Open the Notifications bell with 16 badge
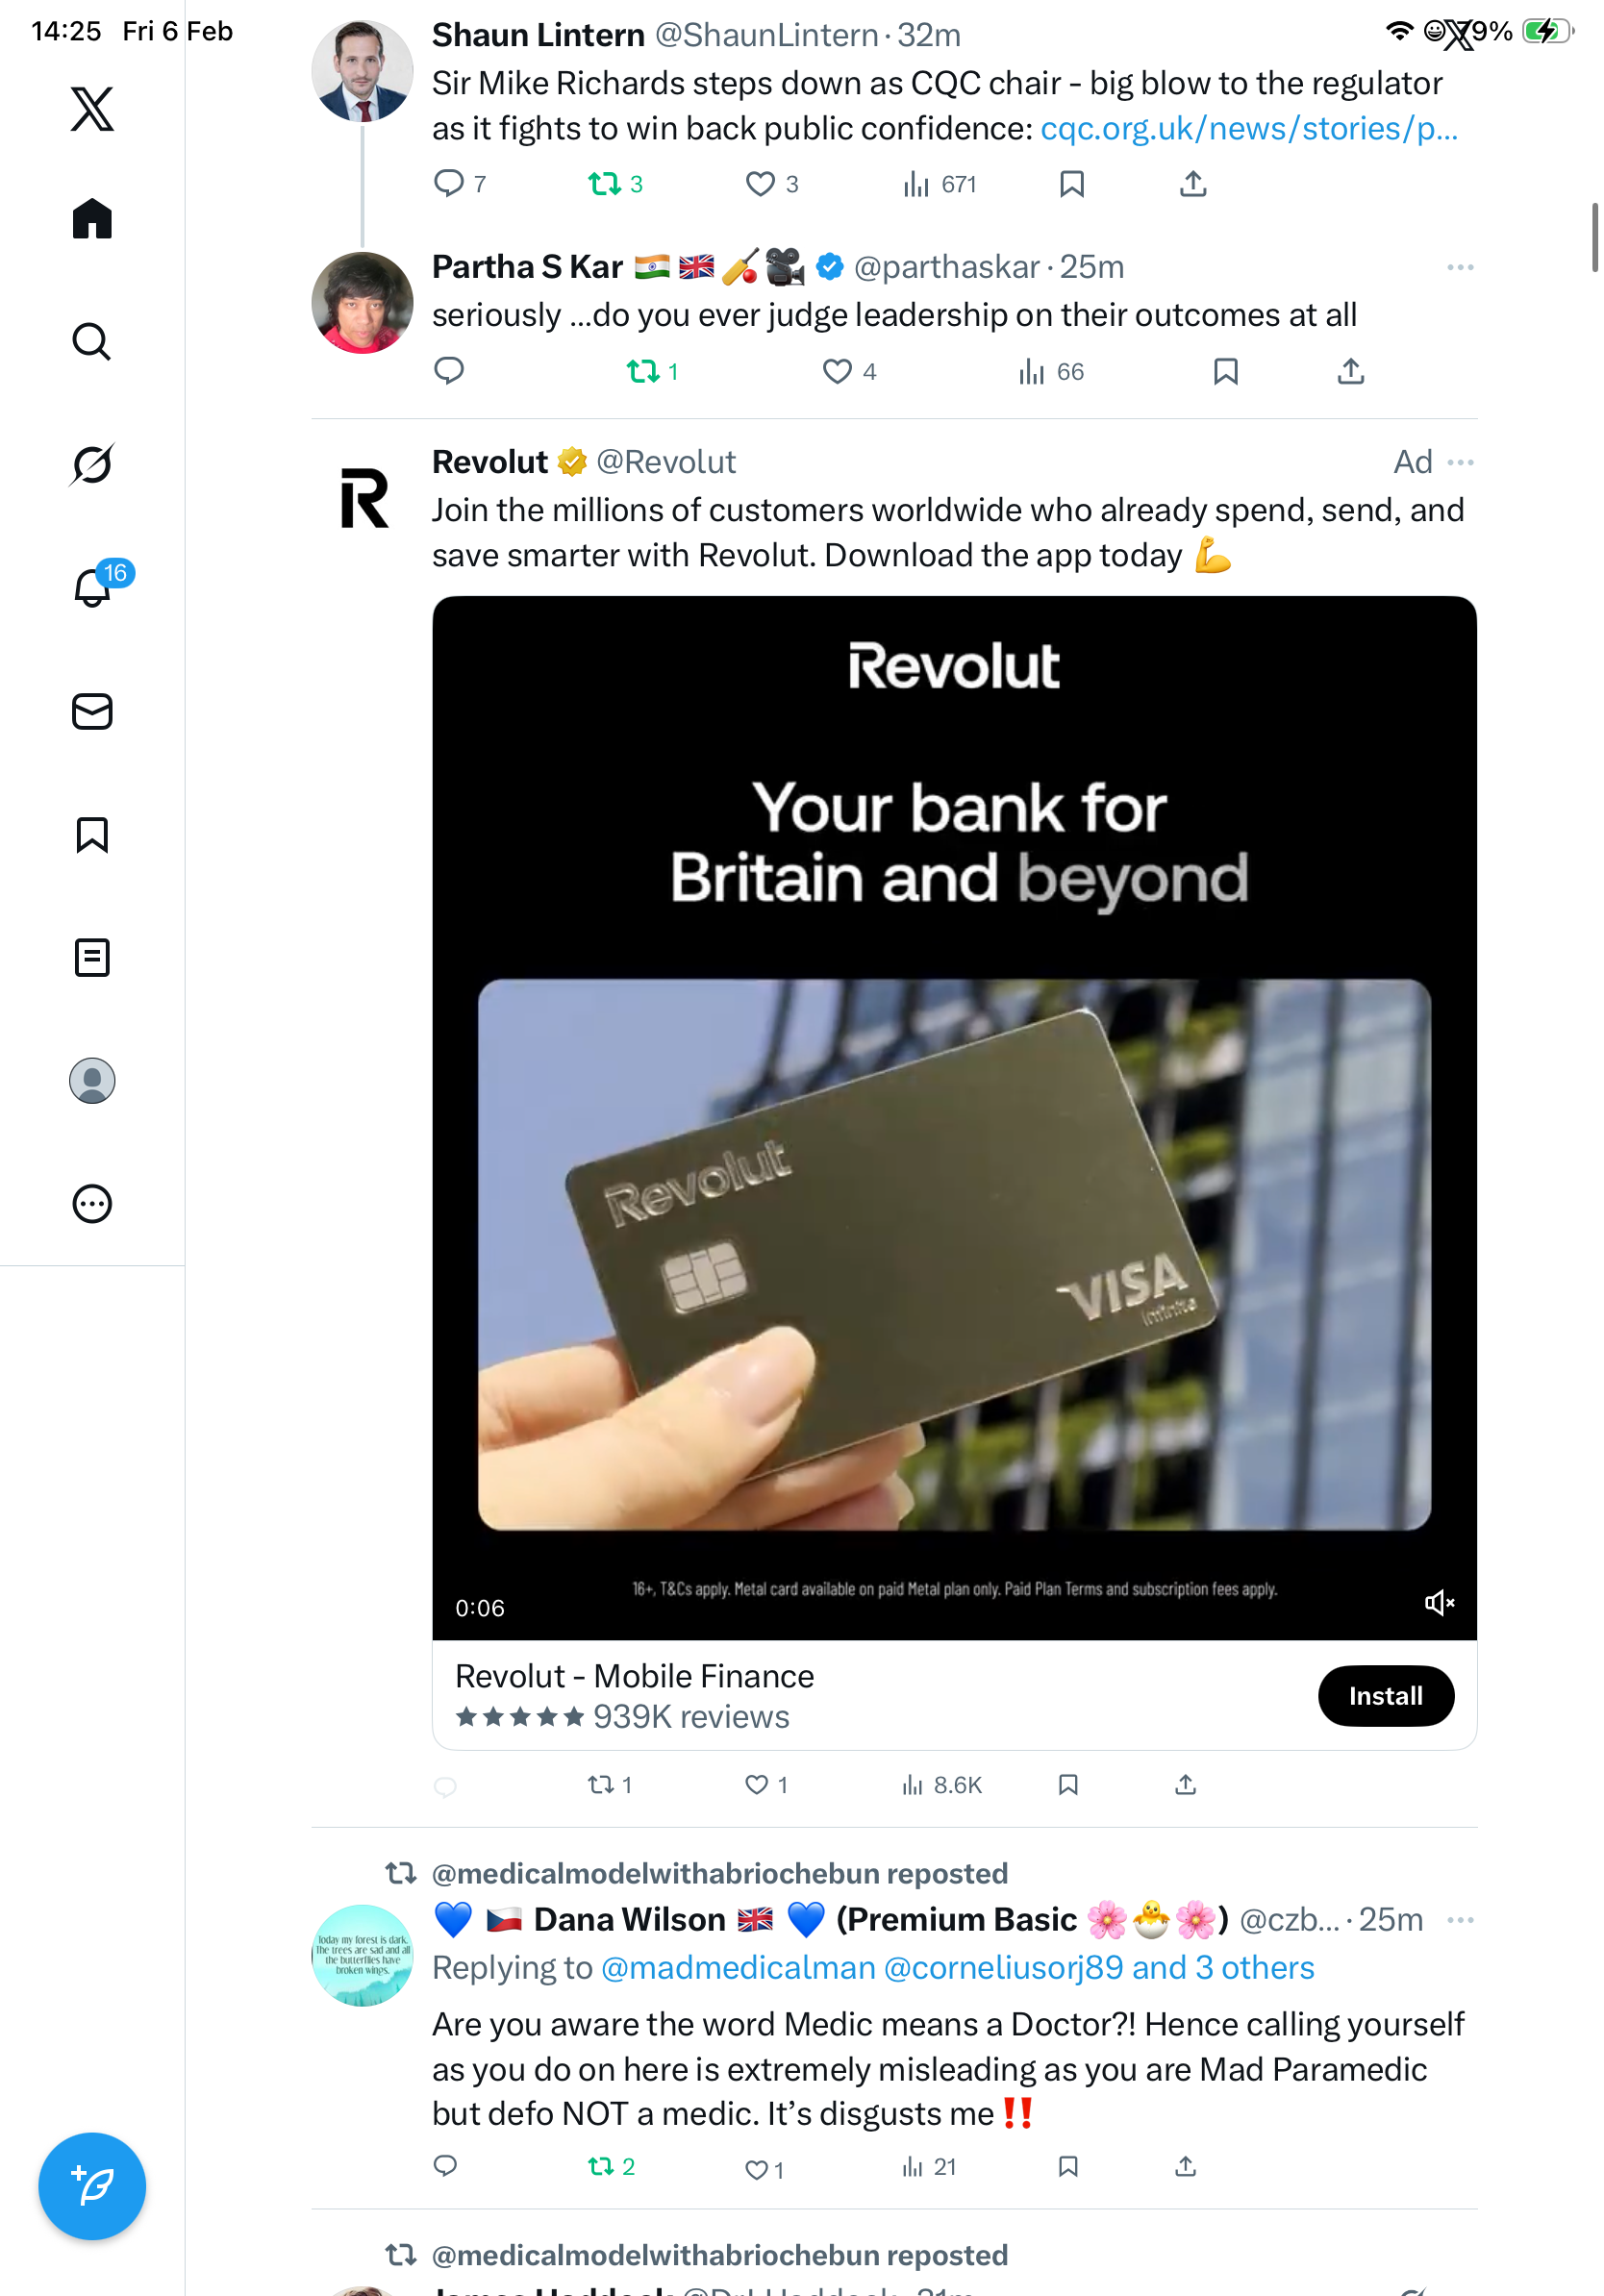 pyautogui.click(x=94, y=587)
